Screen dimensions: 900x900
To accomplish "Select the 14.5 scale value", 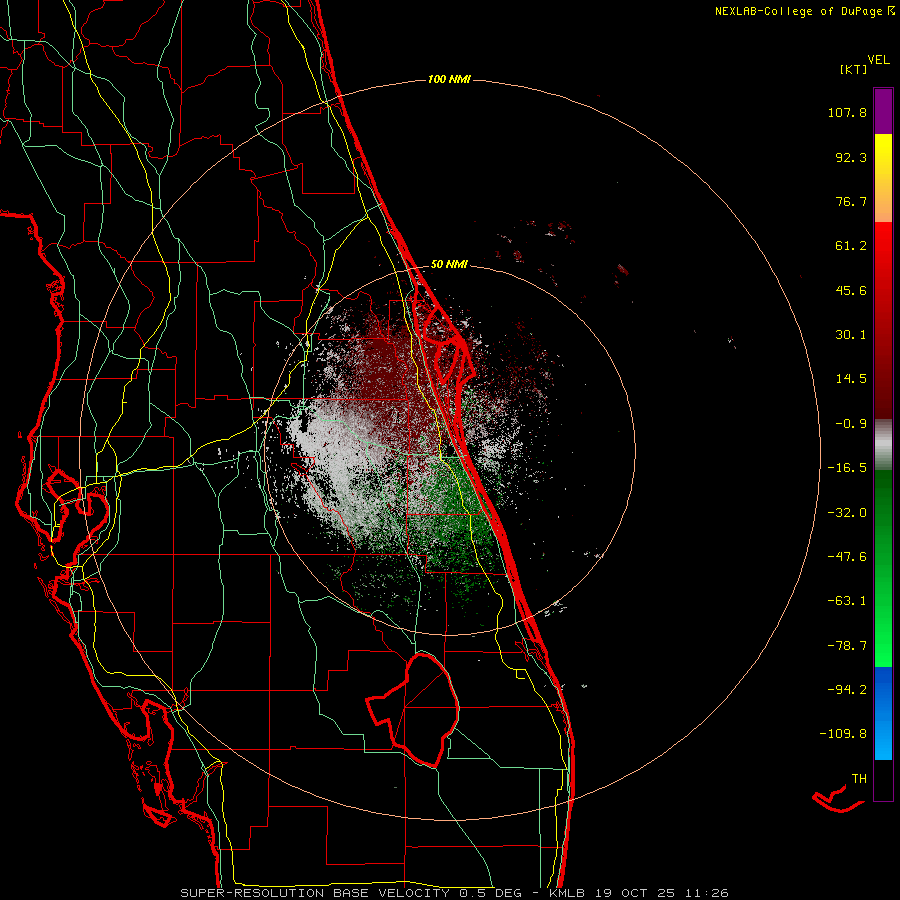I will click(851, 379).
